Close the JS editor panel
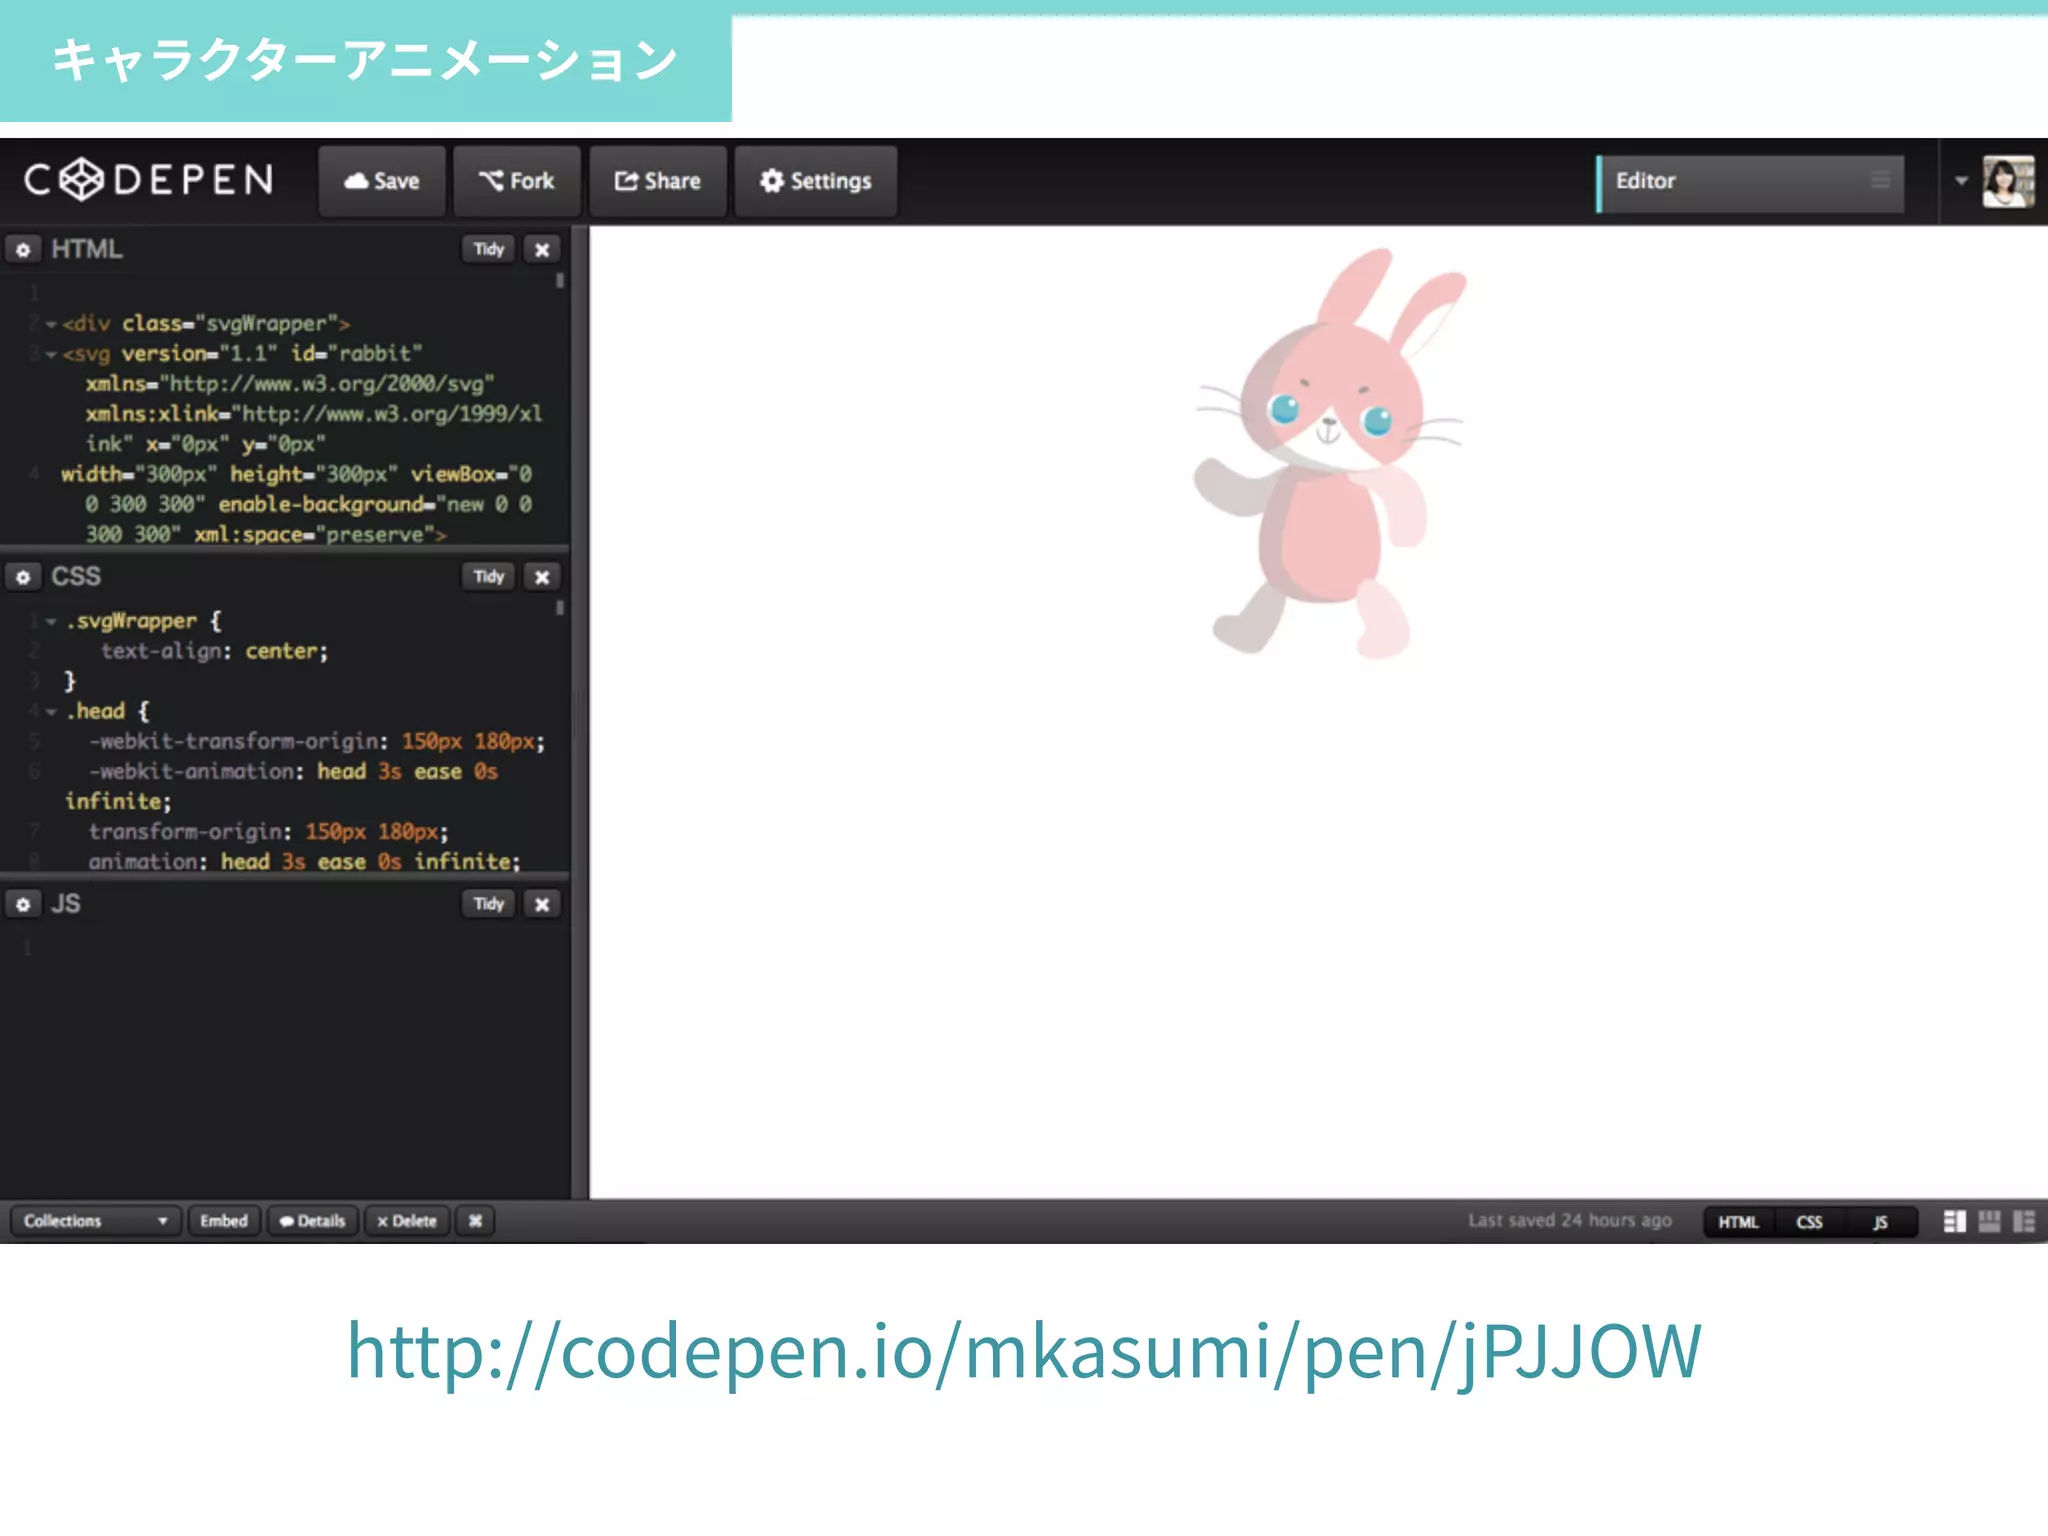The image size is (2048, 1536). point(542,904)
